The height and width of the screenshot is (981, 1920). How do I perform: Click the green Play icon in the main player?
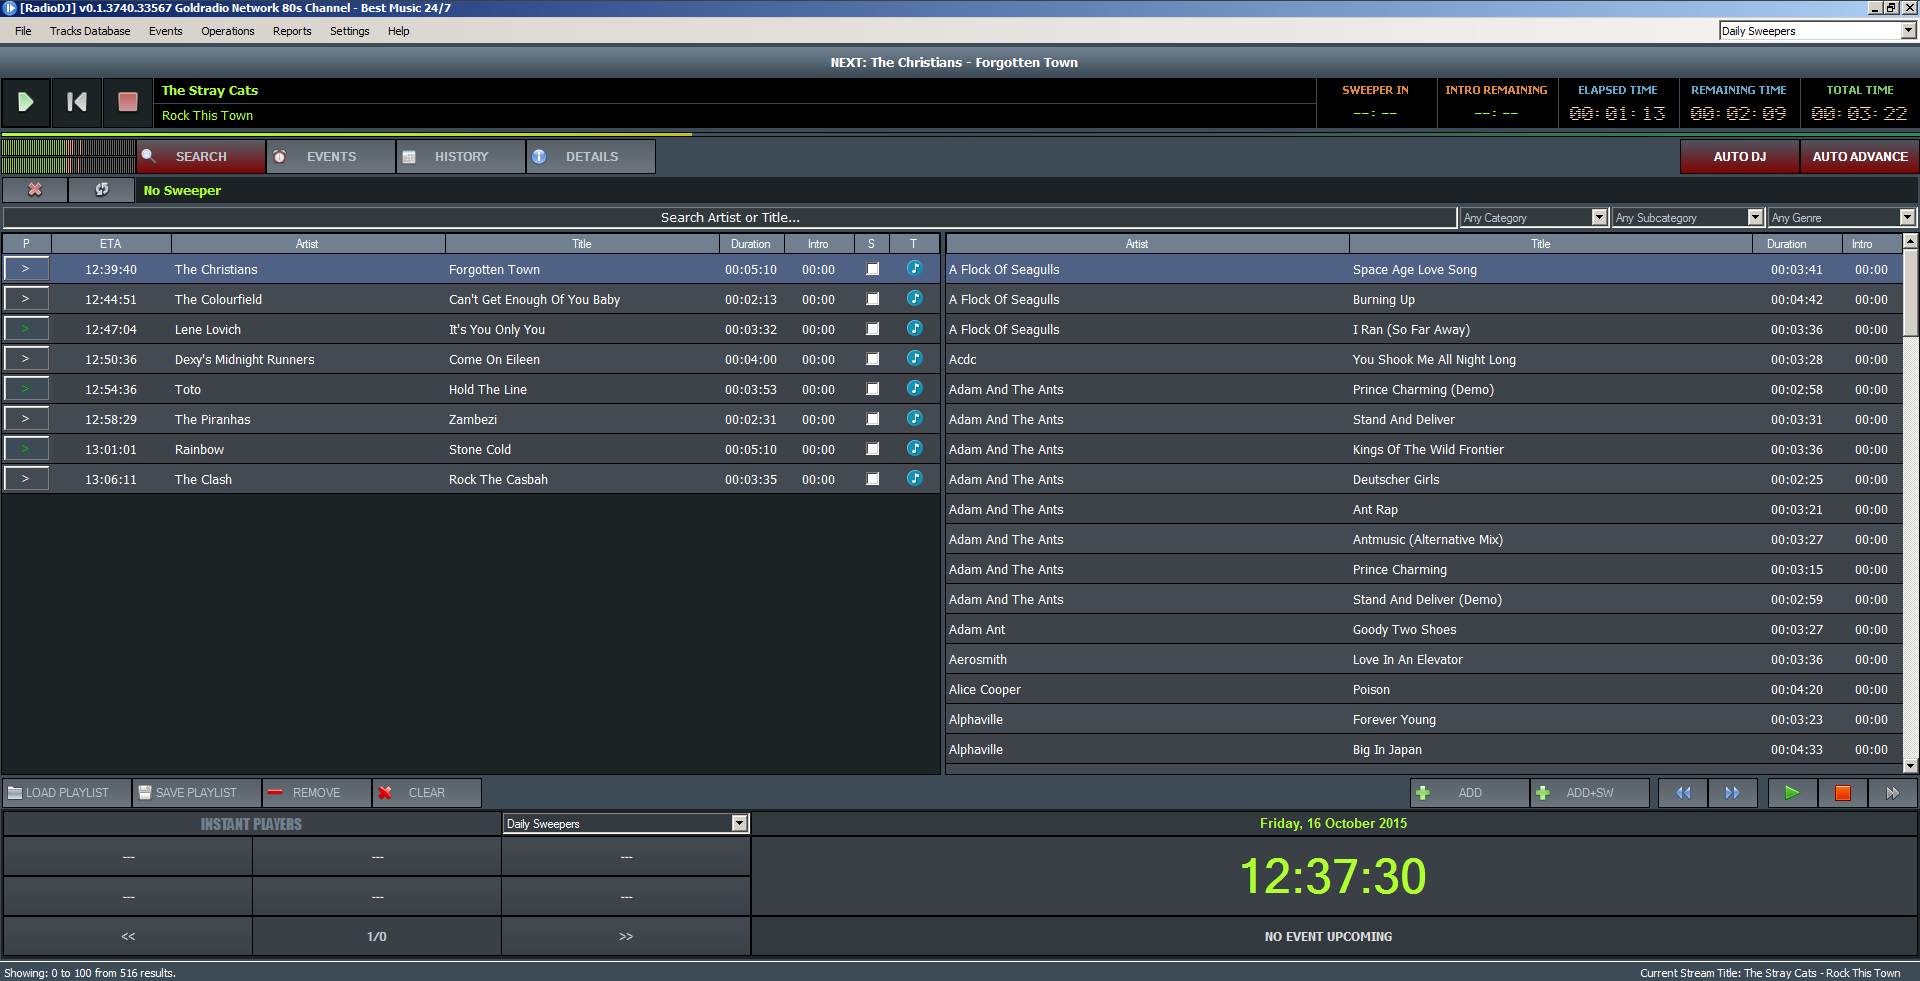(x=25, y=102)
